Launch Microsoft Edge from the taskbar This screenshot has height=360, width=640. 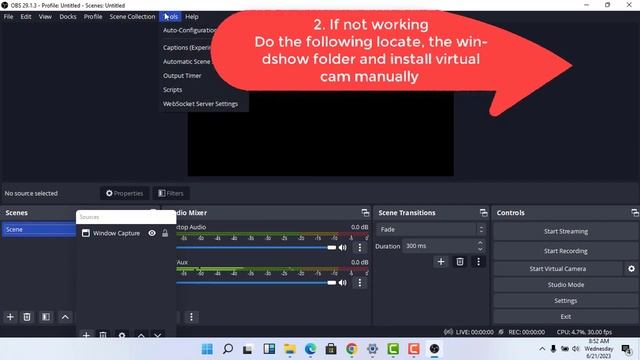tap(310, 349)
